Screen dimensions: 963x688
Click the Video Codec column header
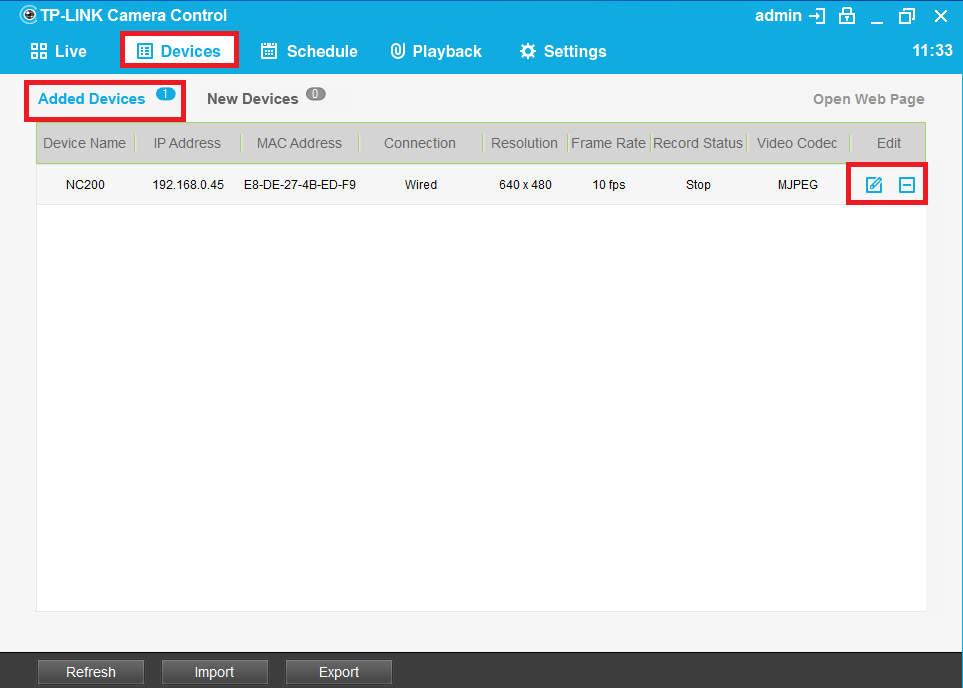click(x=797, y=143)
